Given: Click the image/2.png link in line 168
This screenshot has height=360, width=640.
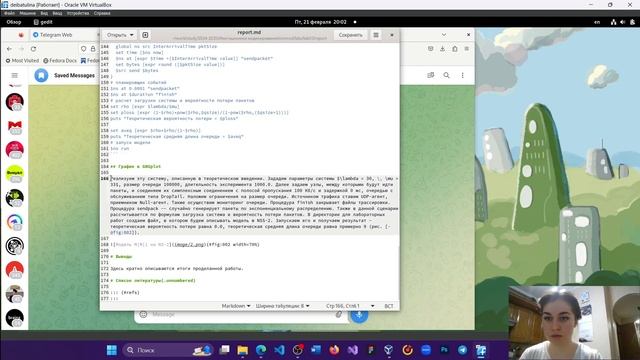Looking at the screenshot, I should 188,244.
